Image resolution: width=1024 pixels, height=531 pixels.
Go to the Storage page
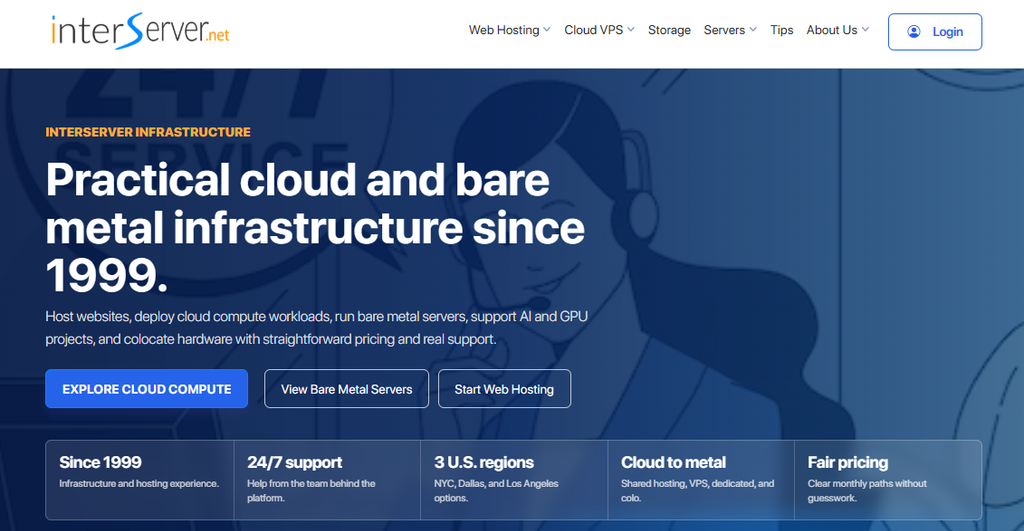[669, 30]
